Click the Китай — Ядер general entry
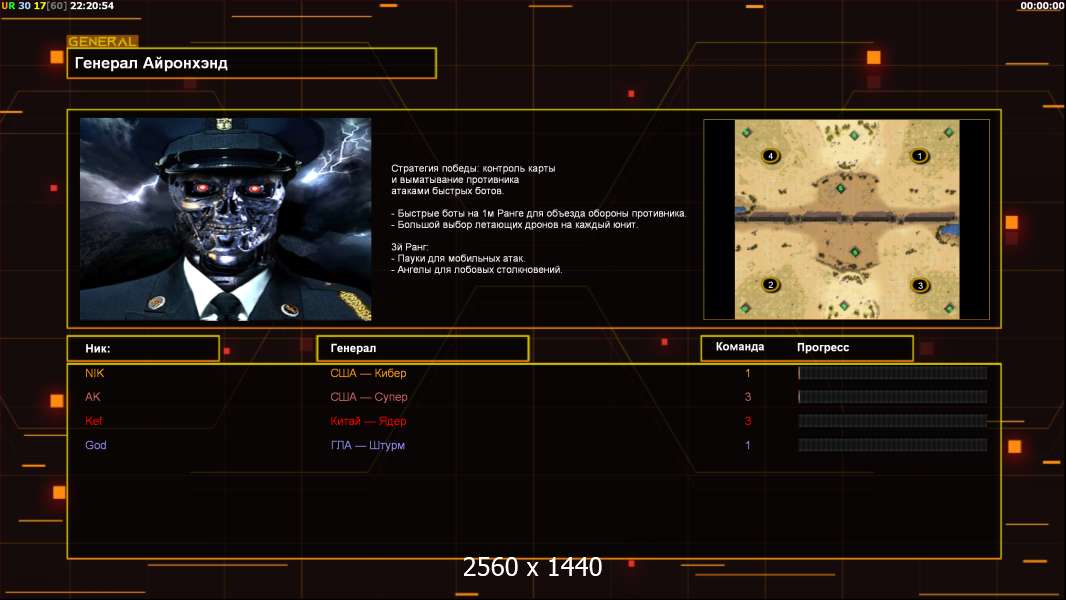This screenshot has height=600, width=1066. pyautogui.click(x=368, y=421)
